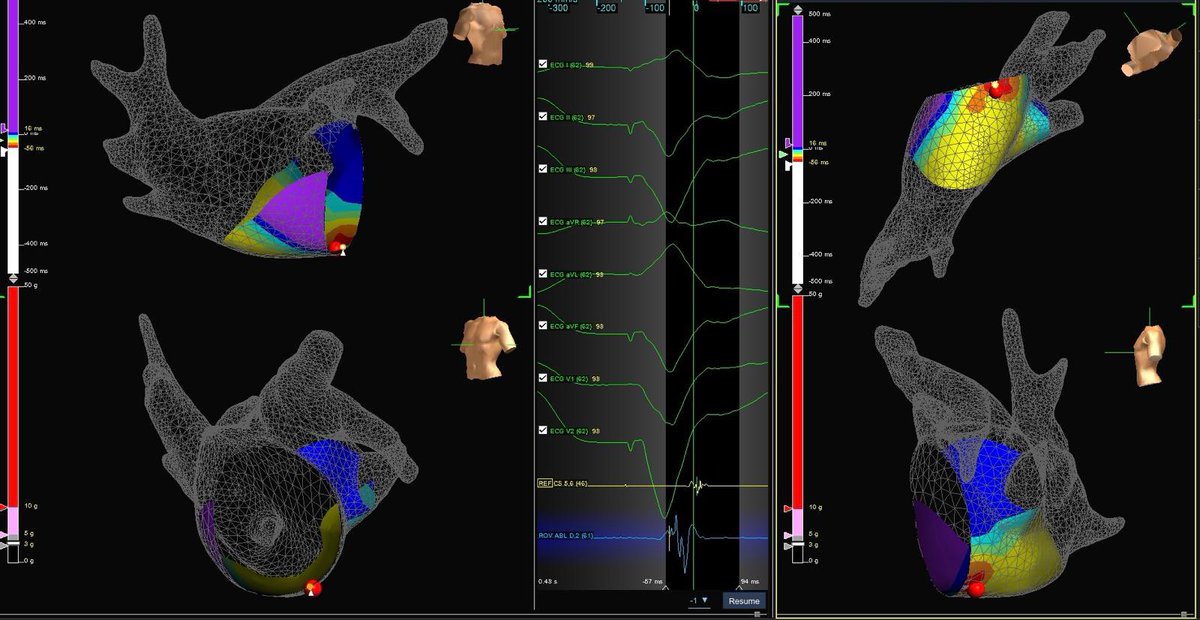Click the torso orientation icon of lower-right map

(x=1152, y=353)
